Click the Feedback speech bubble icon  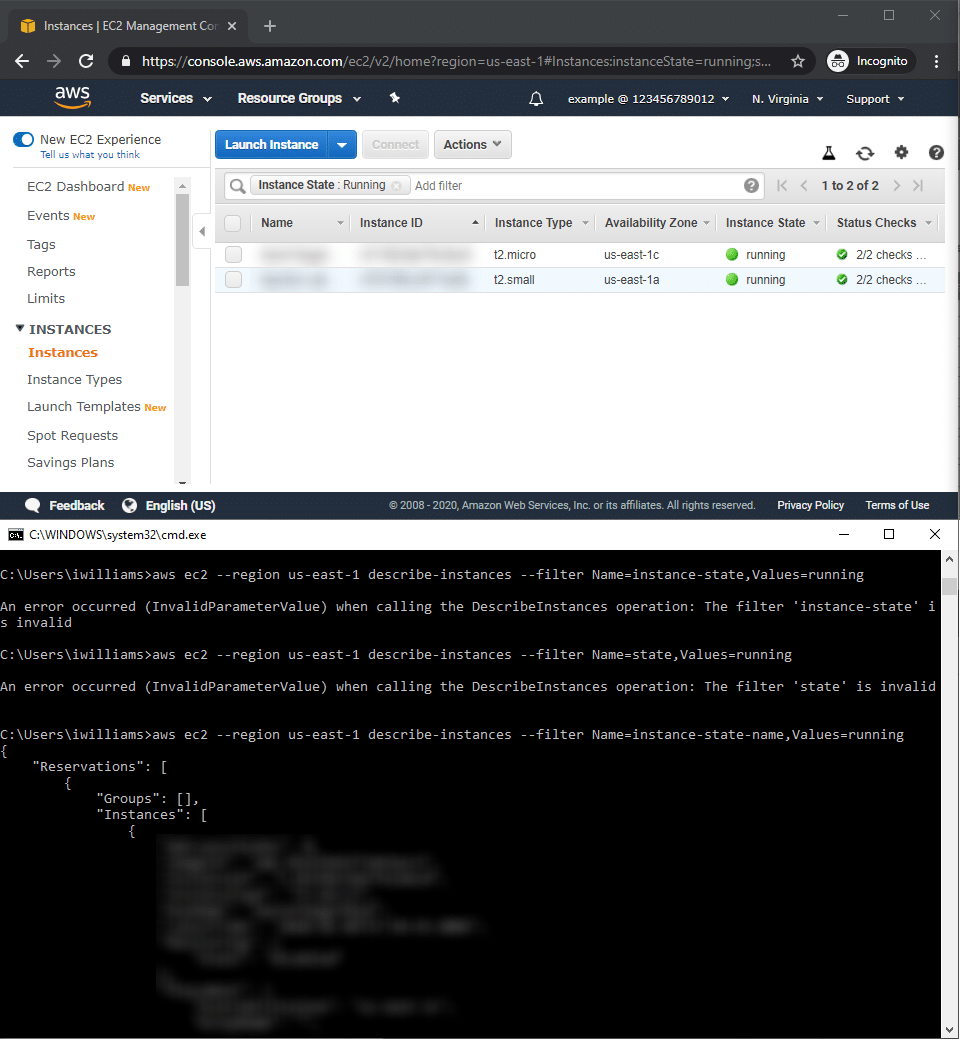(x=33, y=505)
